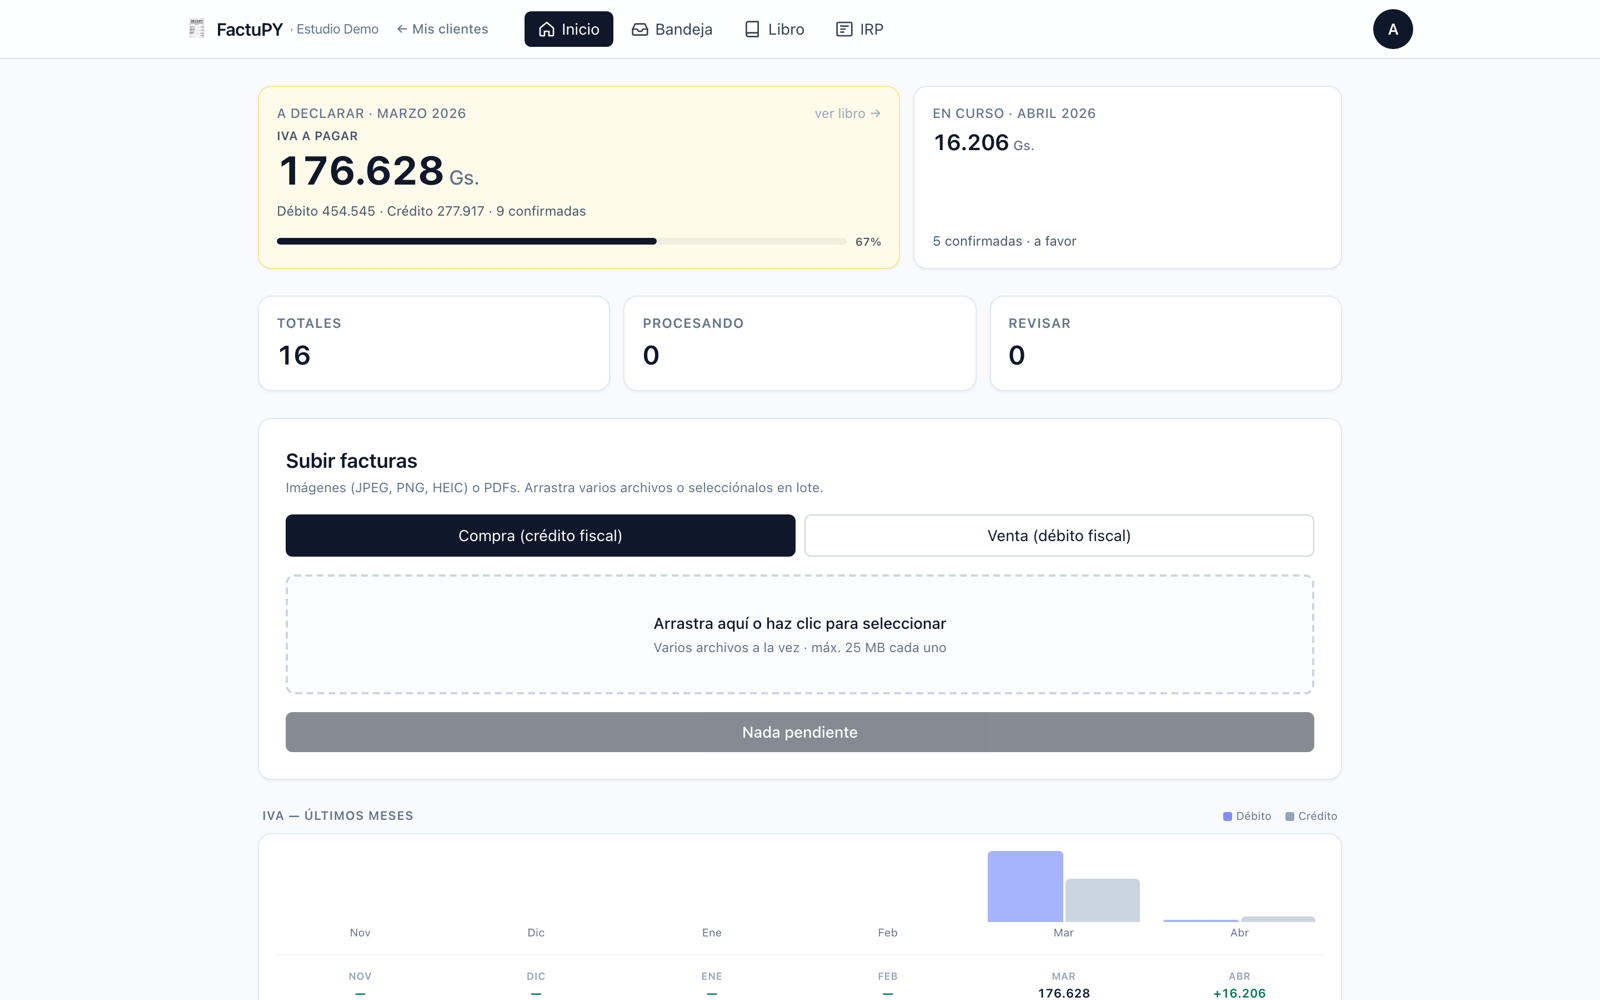Open the Inicio tab
Screen dimensions: 1600x1000
pos(568,29)
